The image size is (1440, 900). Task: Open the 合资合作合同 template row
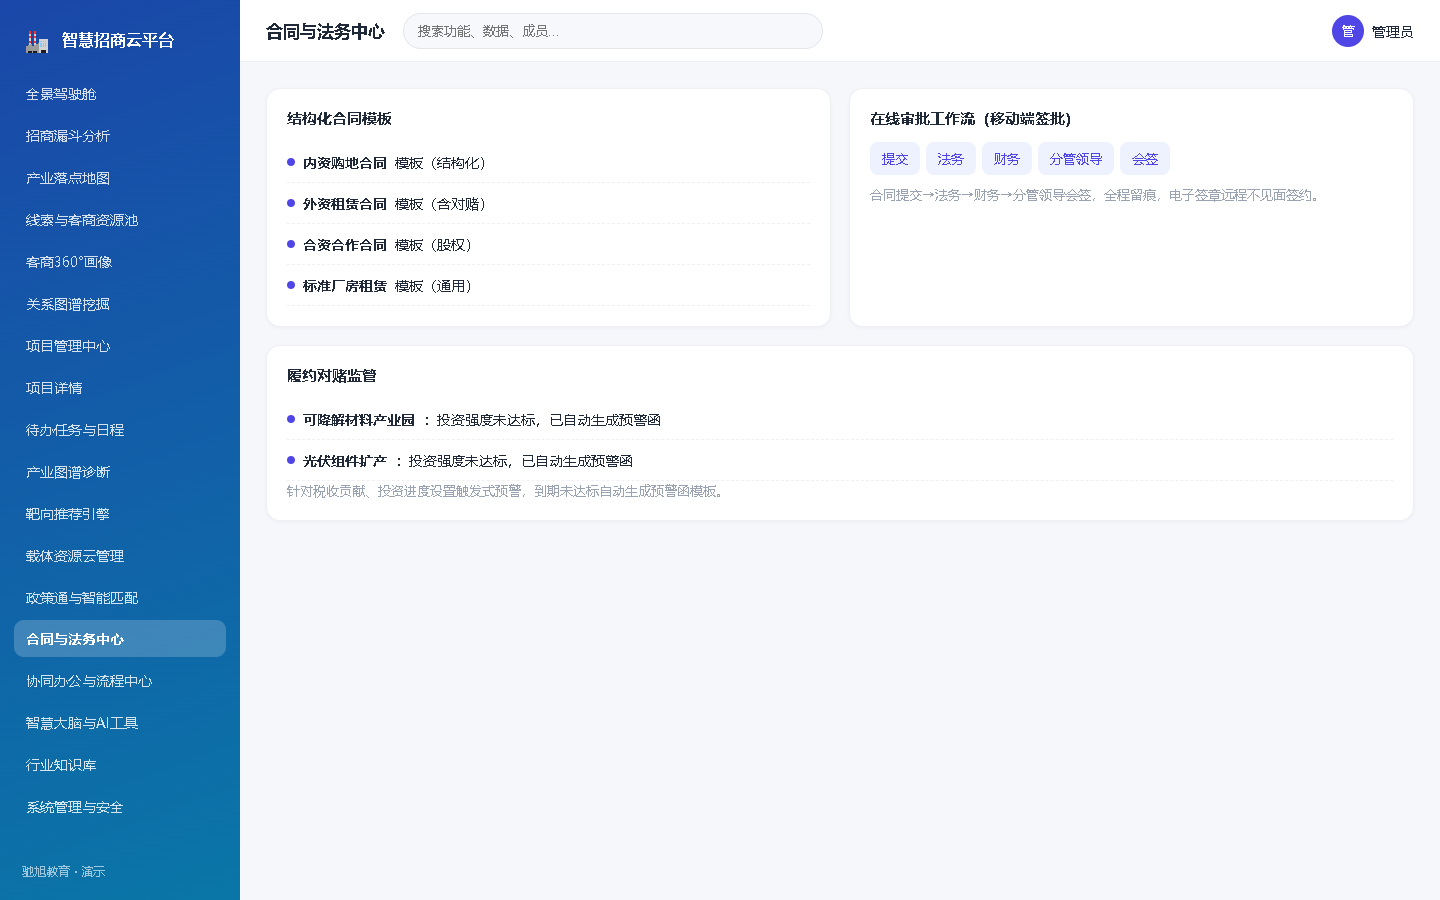[x=548, y=245]
